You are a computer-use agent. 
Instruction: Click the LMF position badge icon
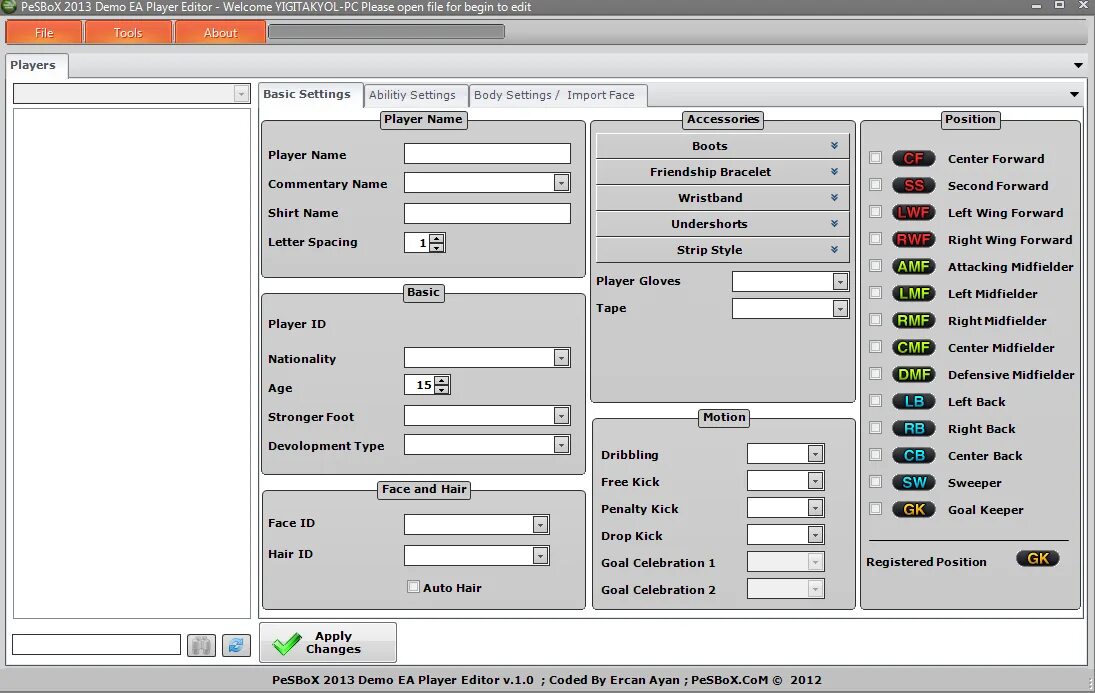point(913,293)
